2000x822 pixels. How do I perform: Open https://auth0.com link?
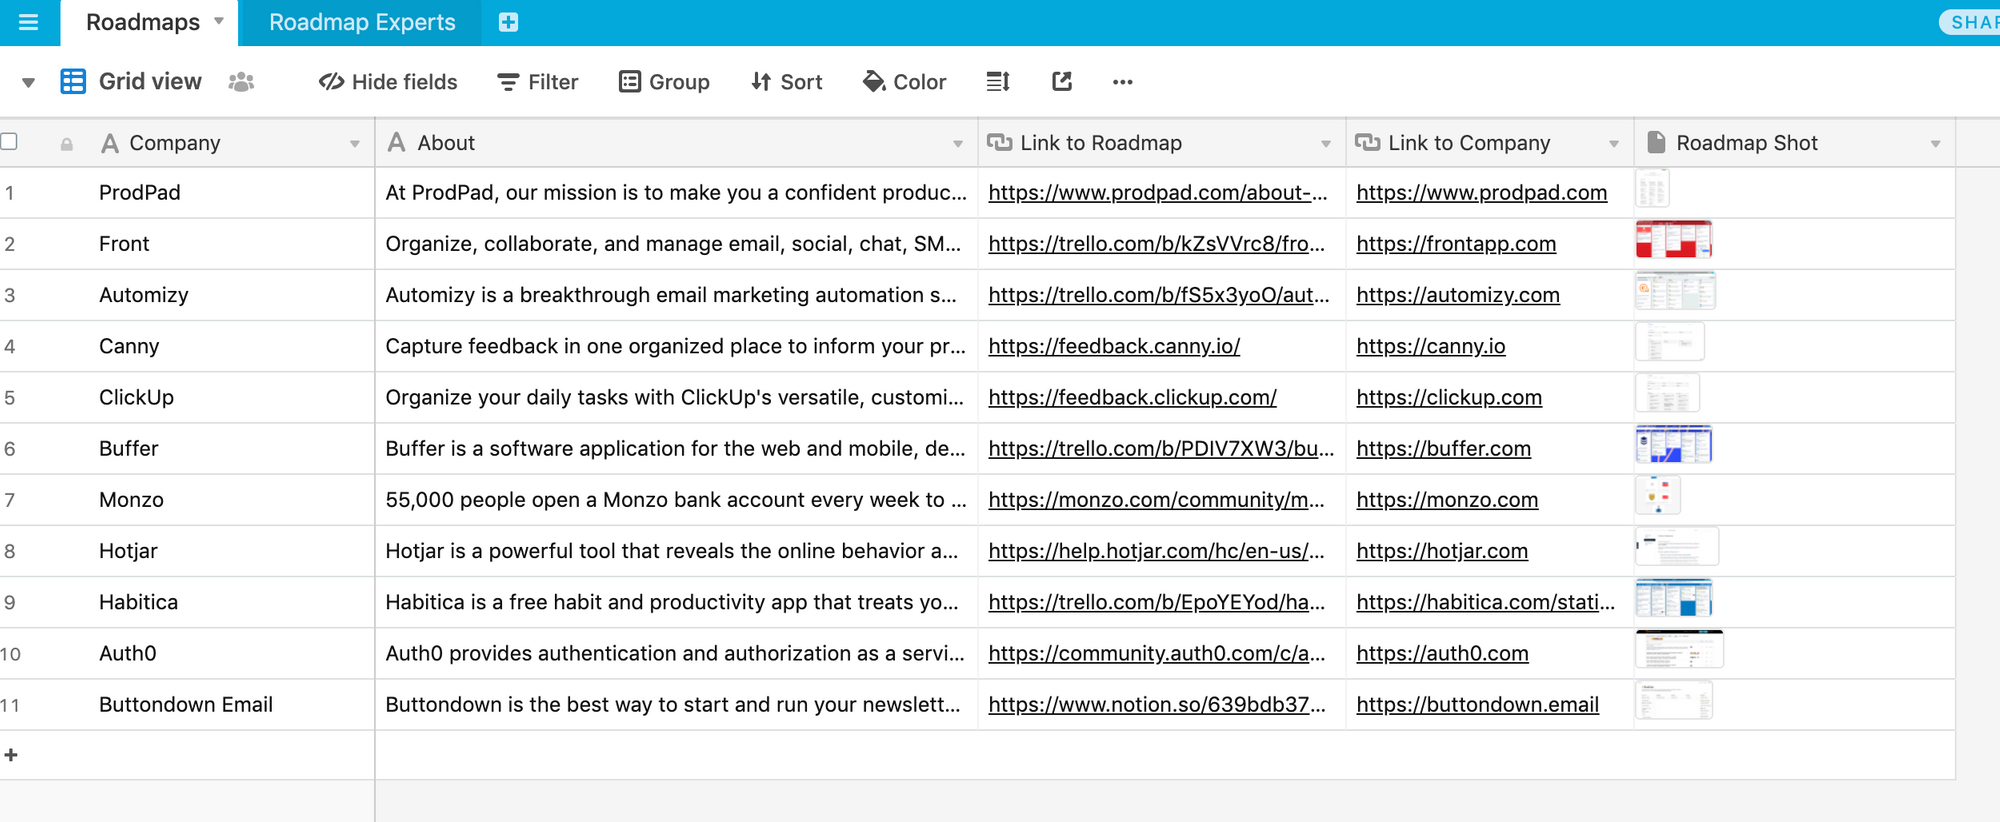click(x=1442, y=653)
